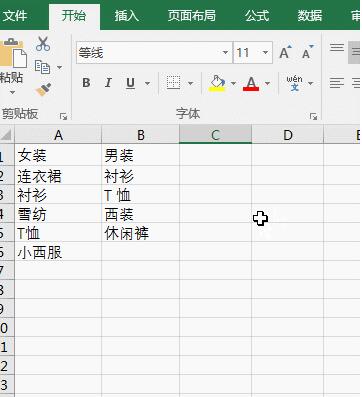Screen dimensions: 362x397
Task: Open the 剪贴板 pane launcher
Action: [x=63, y=116]
